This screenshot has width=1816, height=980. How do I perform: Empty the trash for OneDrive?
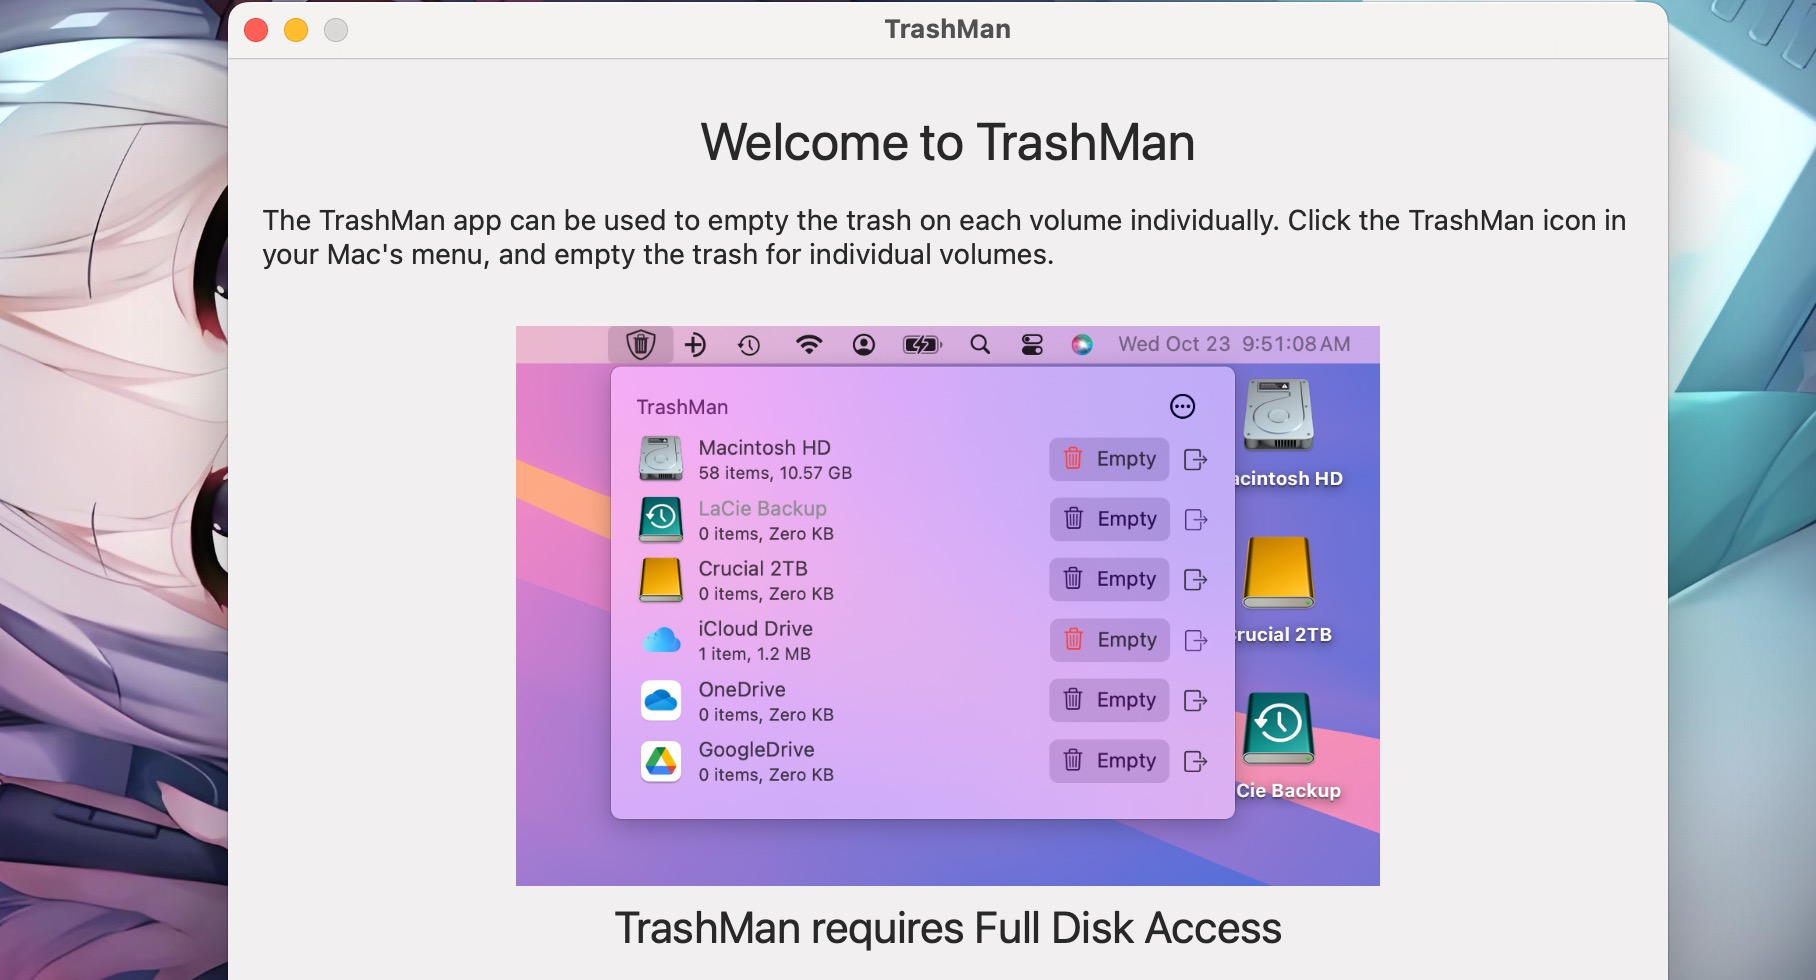coord(1109,700)
